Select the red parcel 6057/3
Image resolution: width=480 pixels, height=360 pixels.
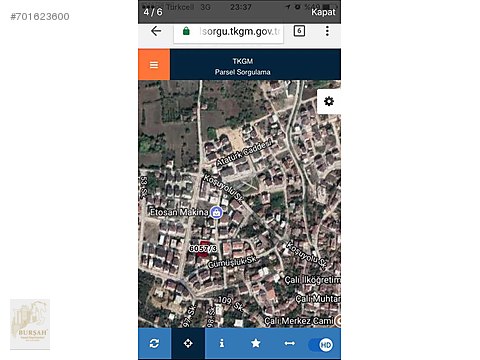202,249
